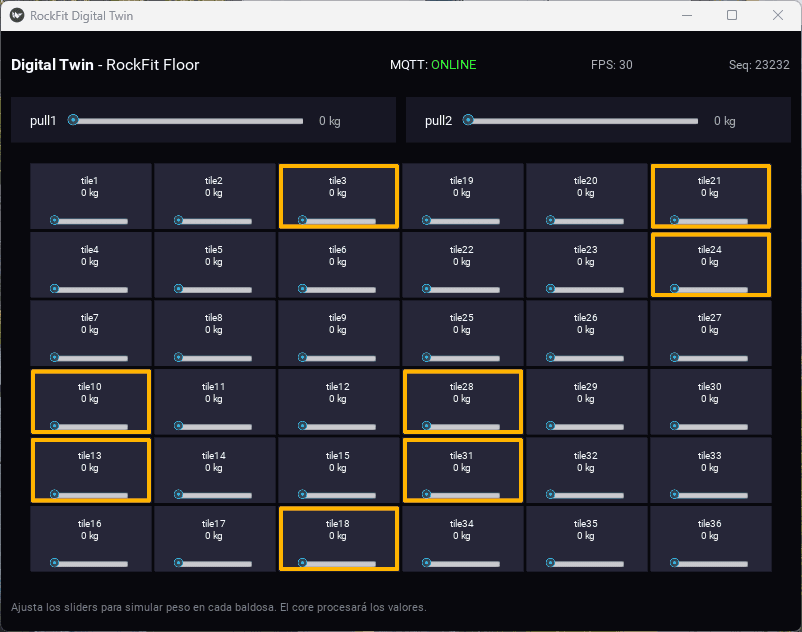Click the tile12 weight slider
Viewport: 802px width, 632px height.
pyautogui.click(x=337, y=426)
